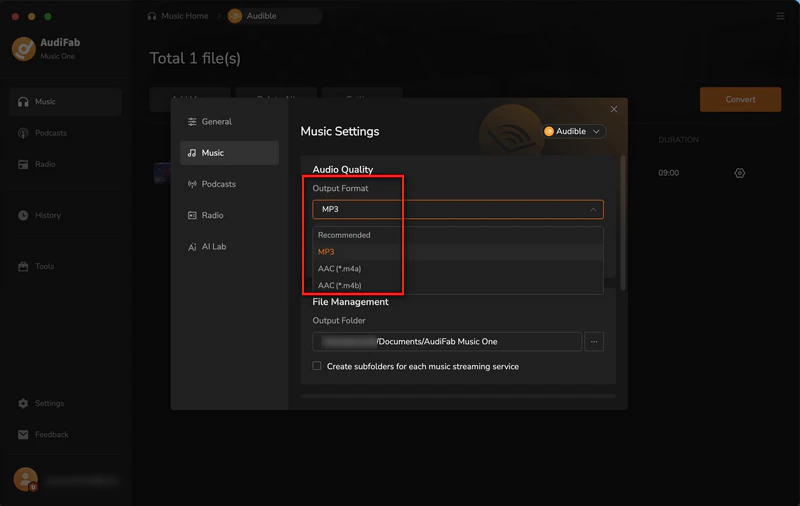
Task: Click the AI Lab icon
Action: (x=192, y=247)
